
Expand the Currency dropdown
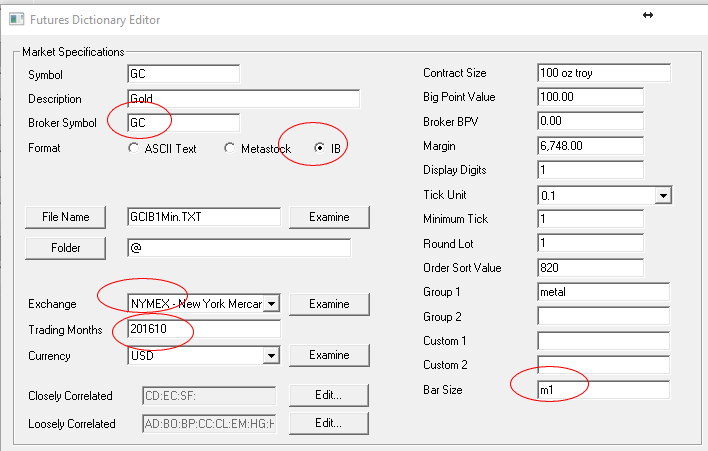(270, 355)
